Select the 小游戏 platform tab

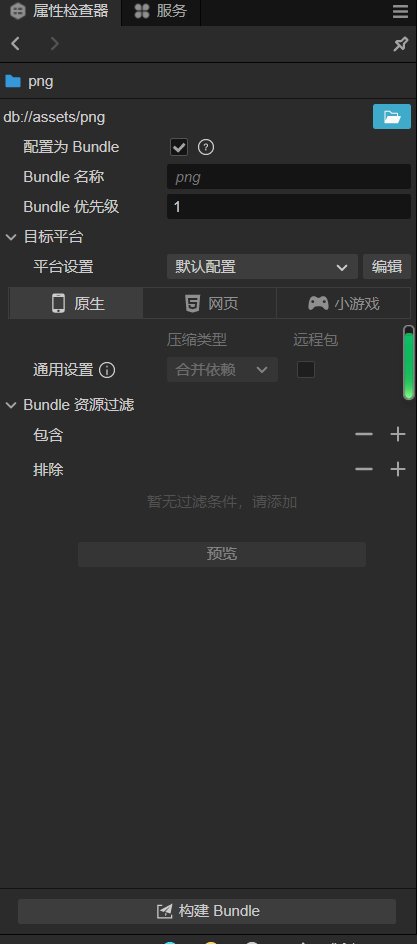344,303
